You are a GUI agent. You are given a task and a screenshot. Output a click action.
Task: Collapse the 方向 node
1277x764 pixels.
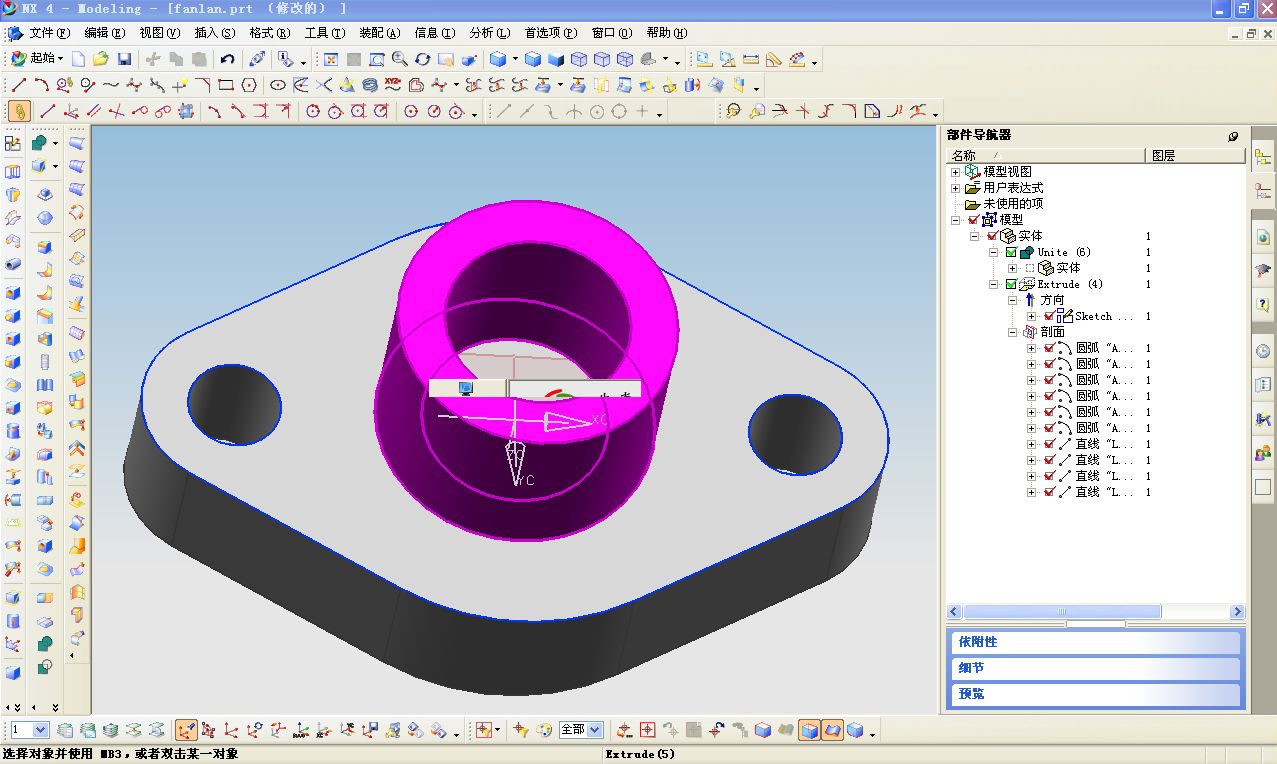pyautogui.click(x=1012, y=300)
